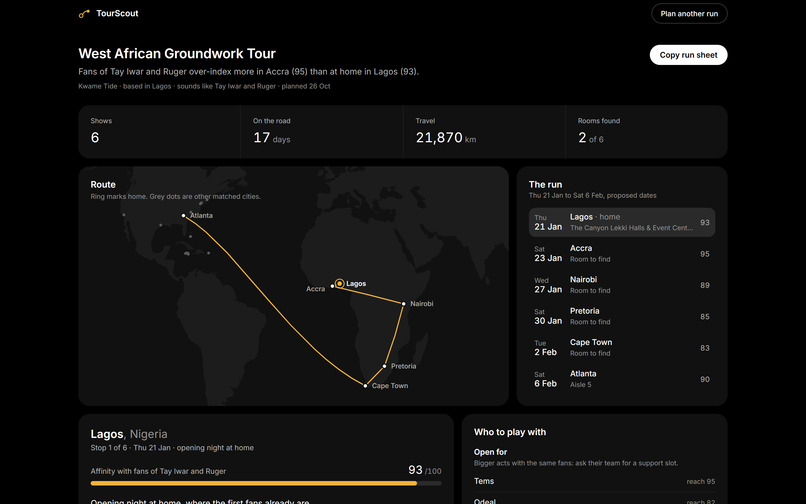Click The run panel heading
The height and width of the screenshot is (504, 806).
[545, 185]
